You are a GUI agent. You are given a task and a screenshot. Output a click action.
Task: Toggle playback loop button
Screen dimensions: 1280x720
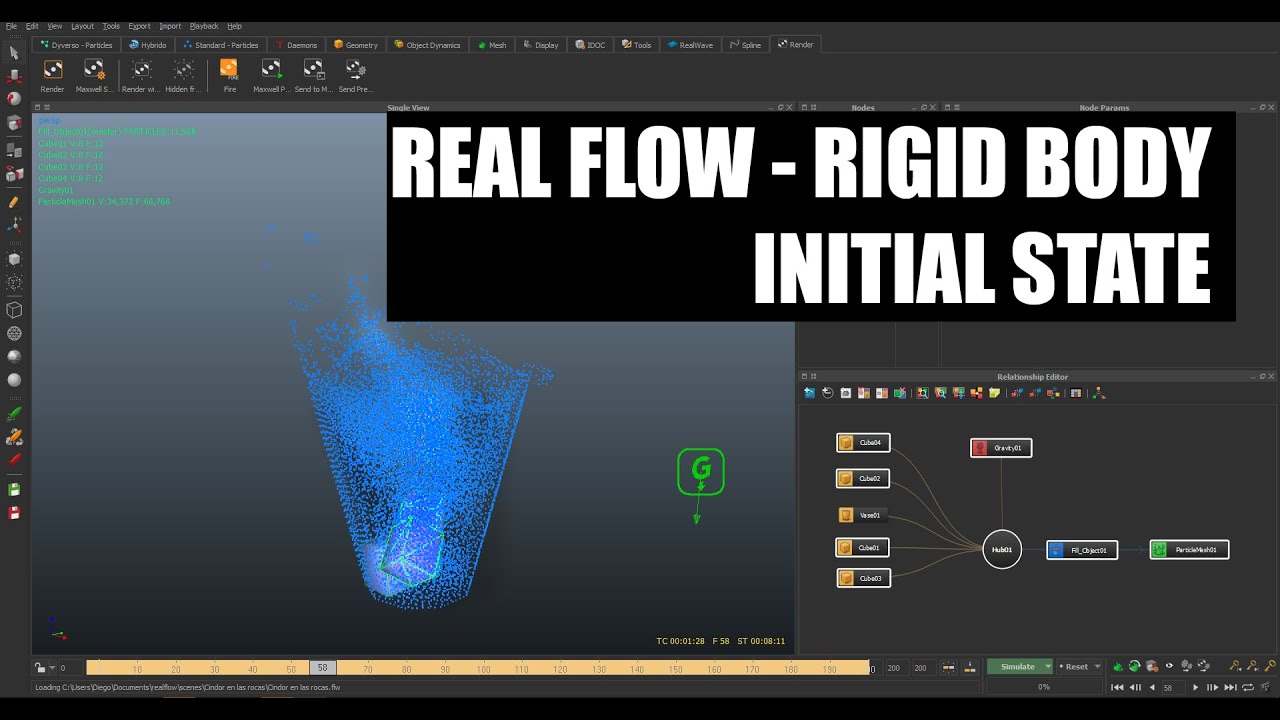1247,687
